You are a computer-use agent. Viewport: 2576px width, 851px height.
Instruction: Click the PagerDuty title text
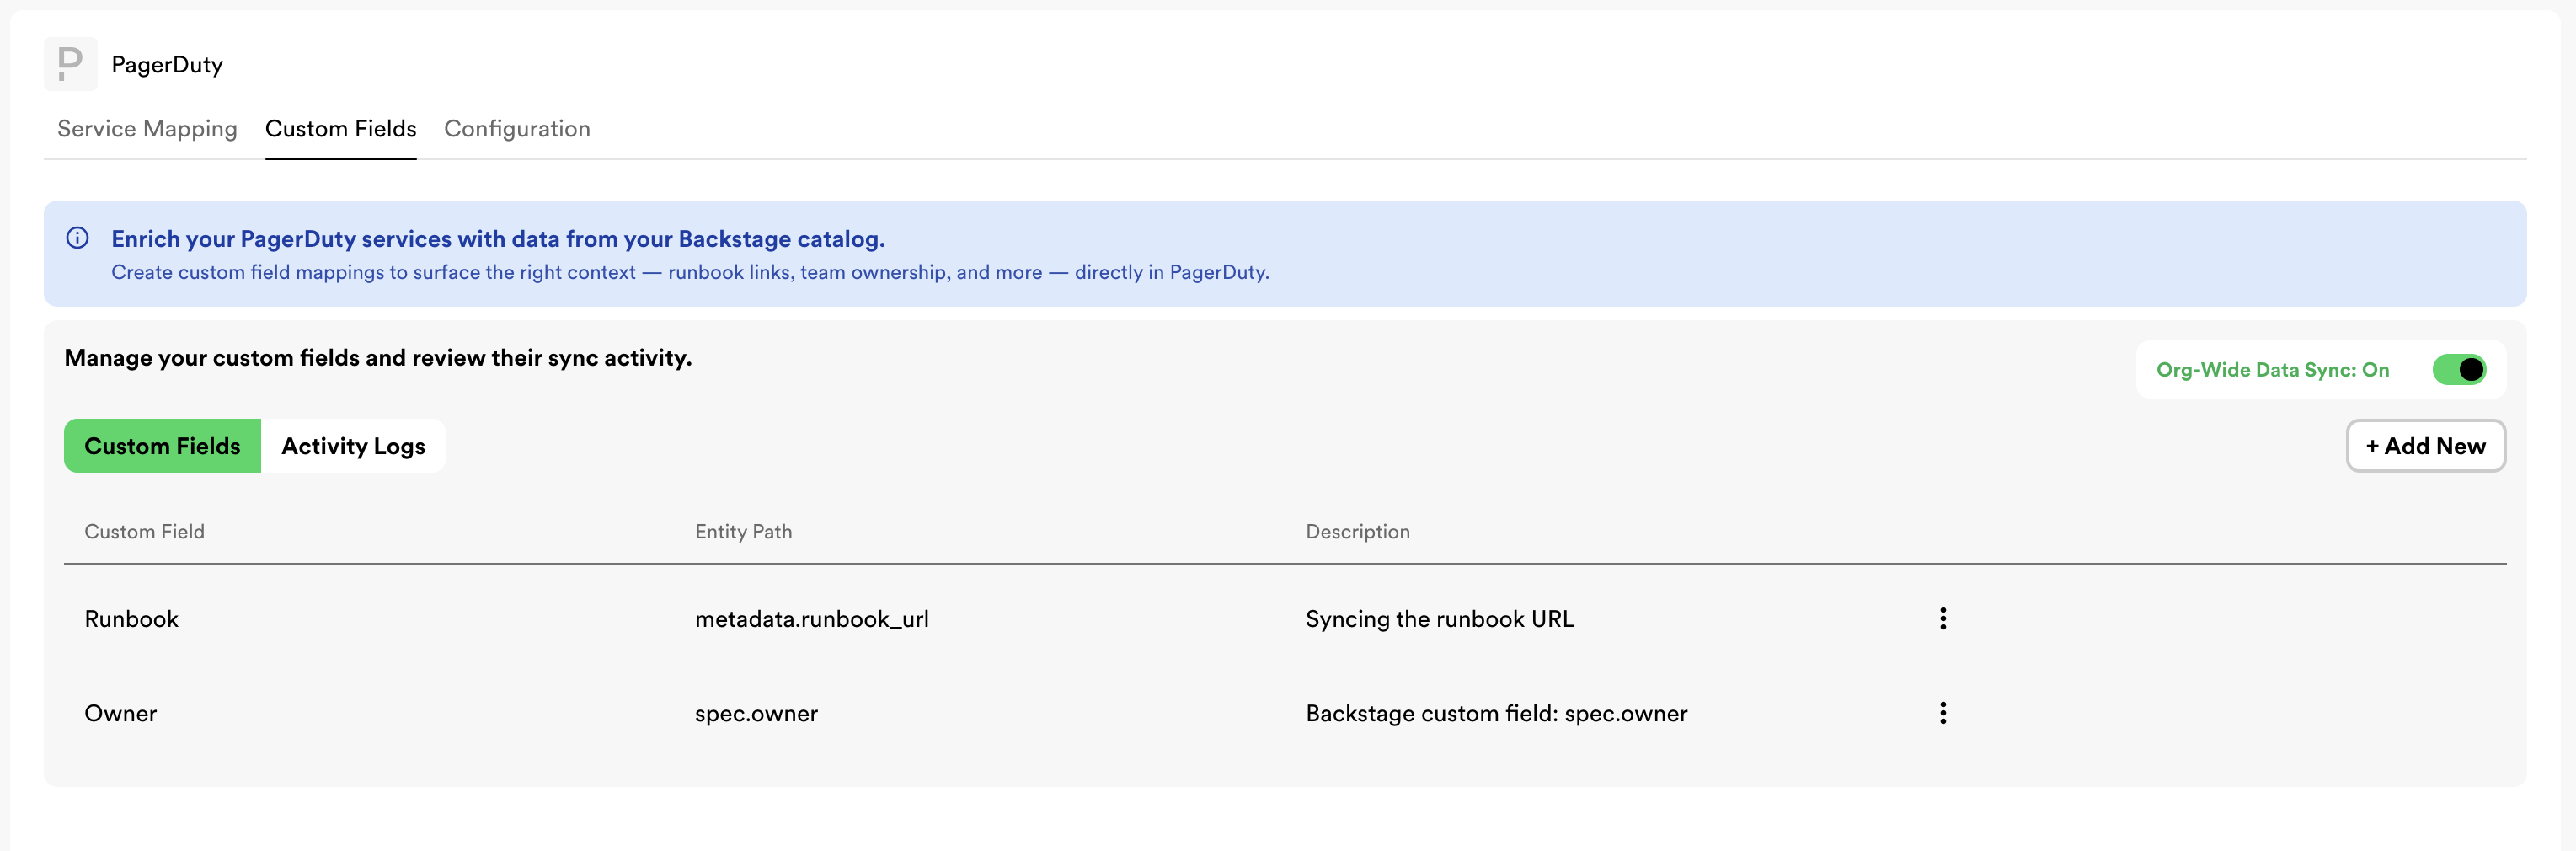coord(167,65)
